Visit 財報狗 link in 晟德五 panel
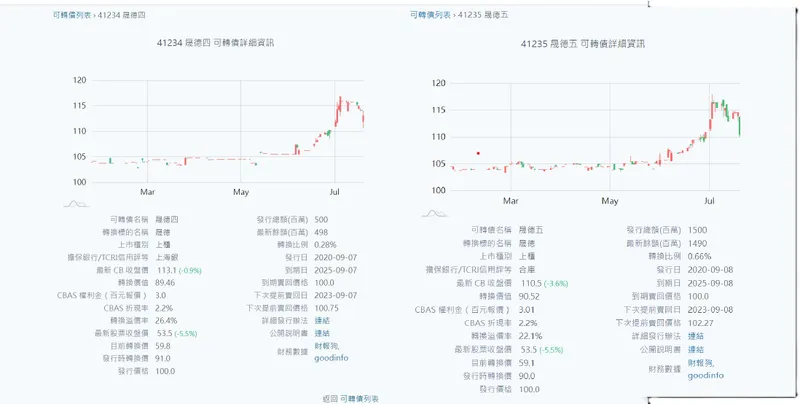The width and height of the screenshot is (800, 404). 701,363
